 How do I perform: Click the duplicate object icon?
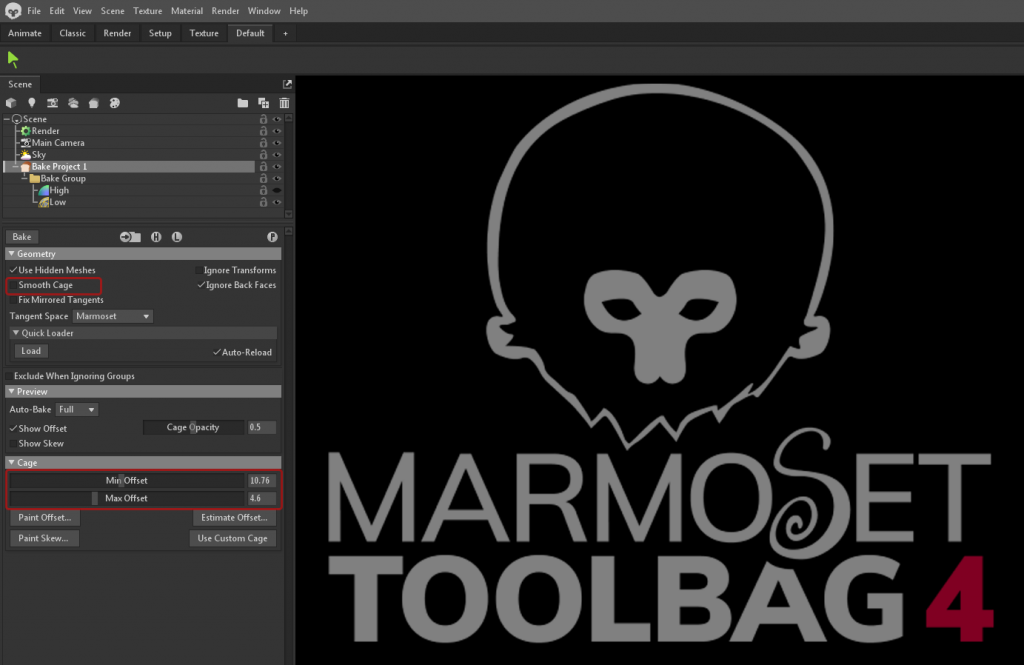(x=263, y=103)
